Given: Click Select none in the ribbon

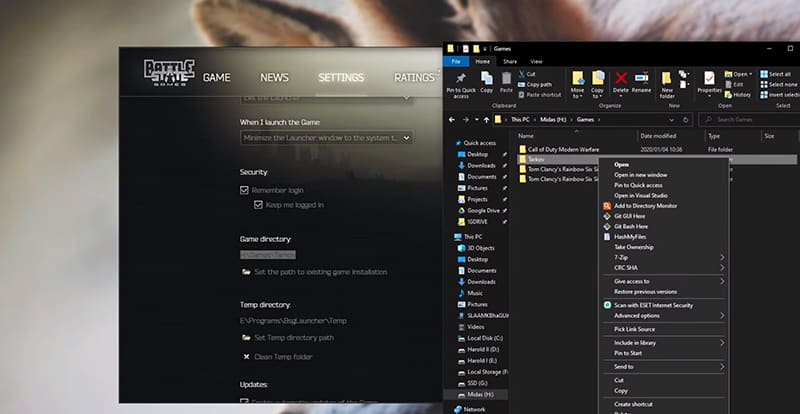Looking at the screenshot, I should (779, 84).
